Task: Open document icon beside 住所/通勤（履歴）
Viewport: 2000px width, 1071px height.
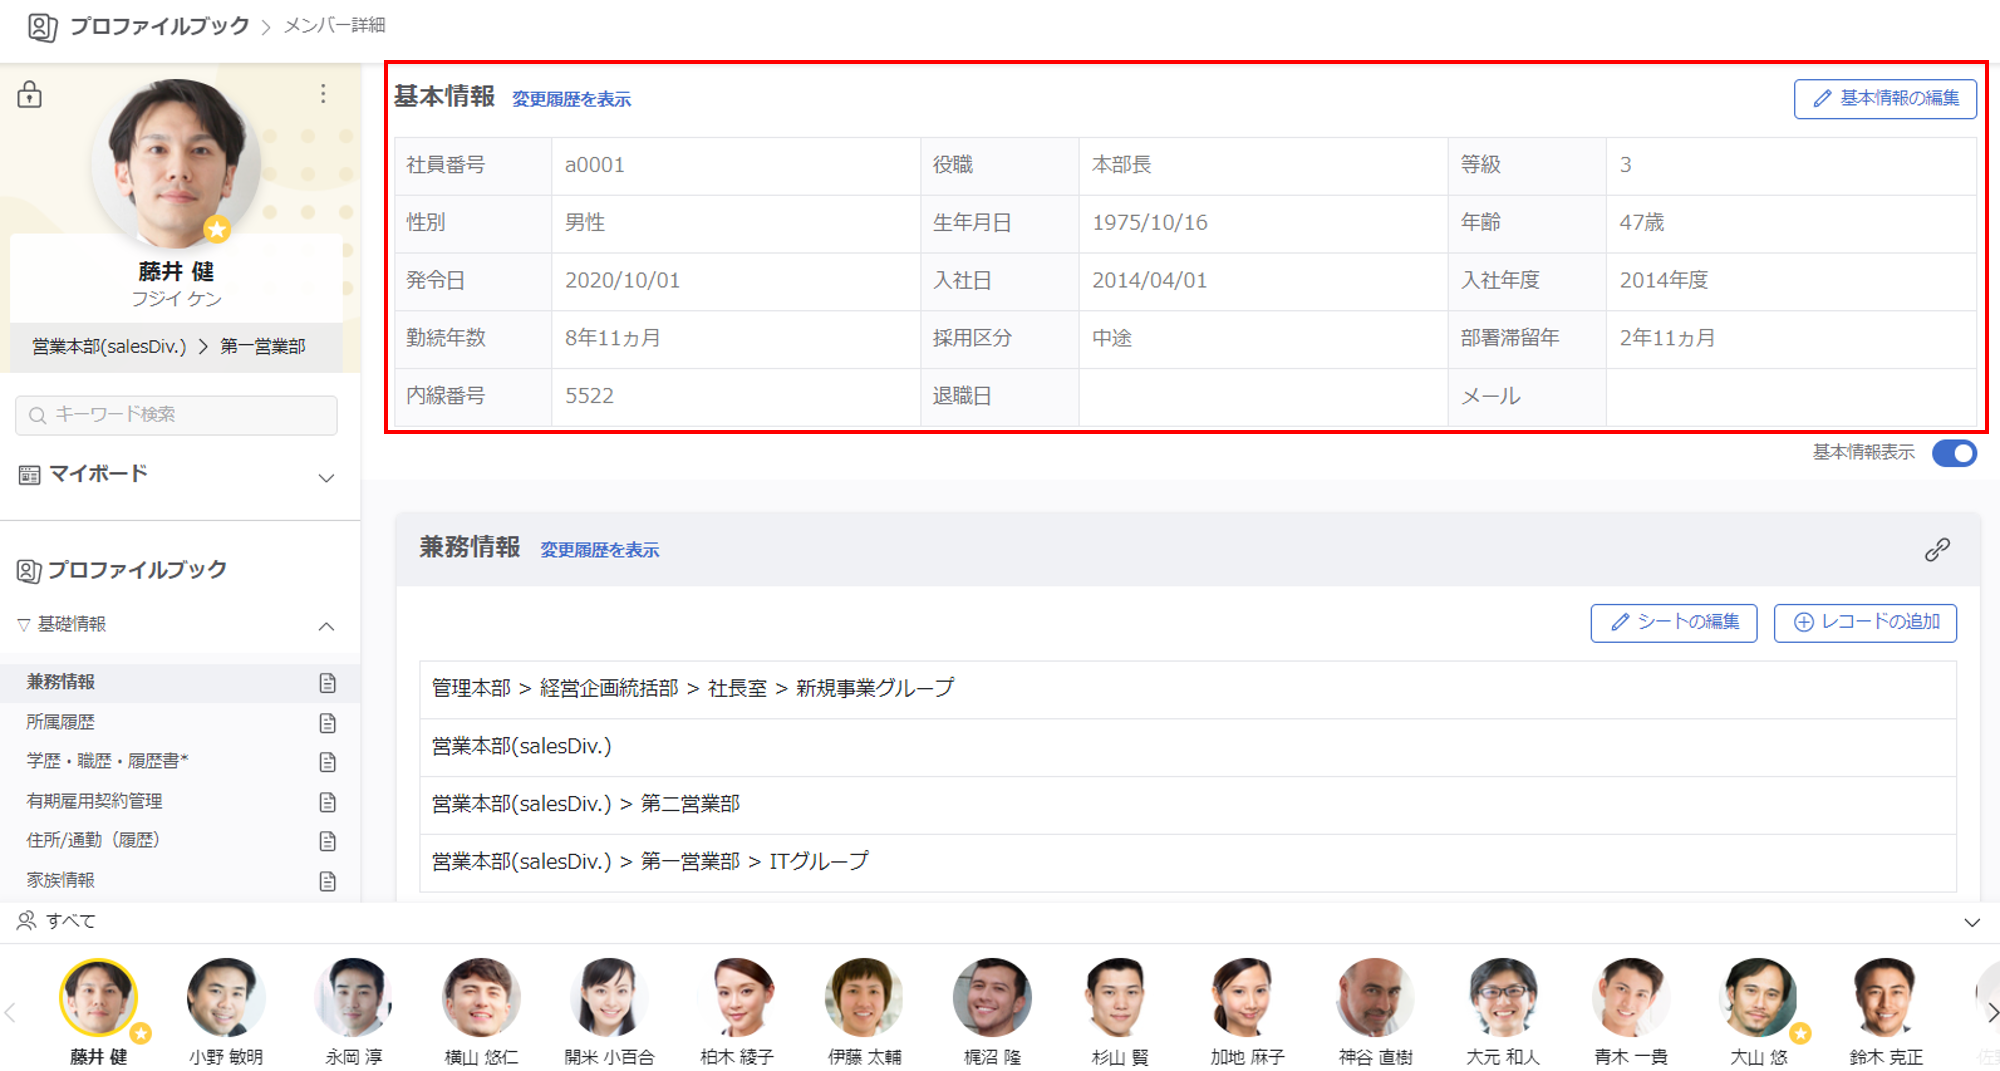Action: point(327,841)
